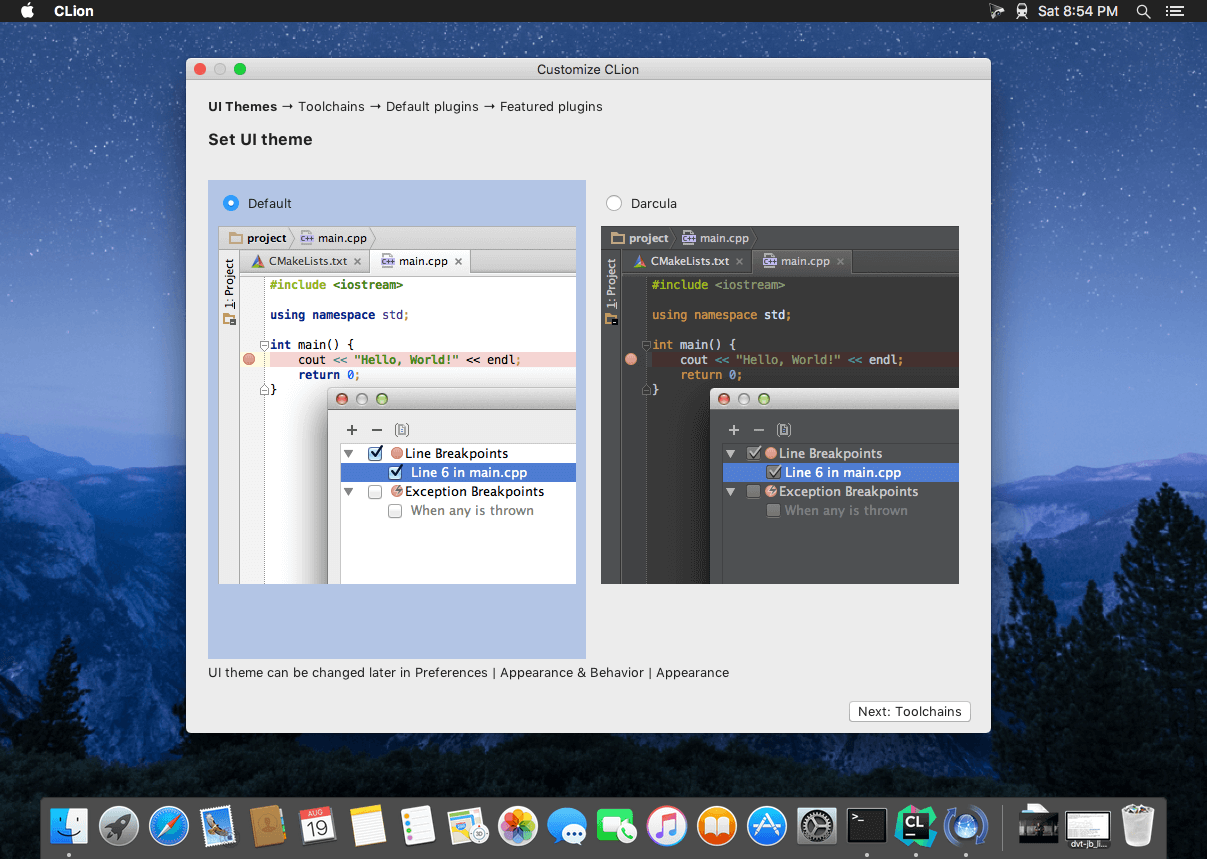Viewport: 1207px width, 859px height.
Task: Open the Trash from the Dock
Action: tap(1138, 826)
